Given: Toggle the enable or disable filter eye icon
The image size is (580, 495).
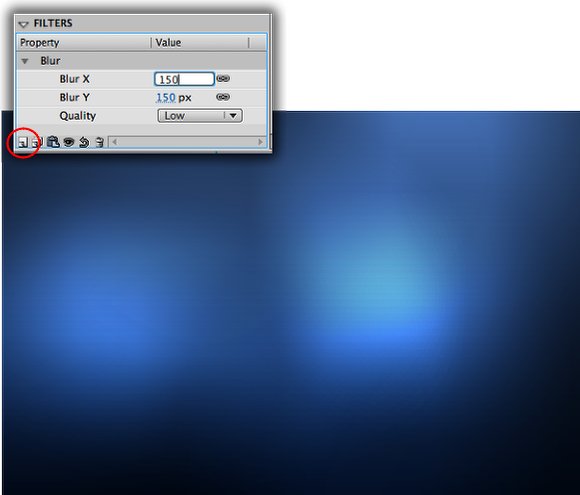Looking at the screenshot, I should click(69, 142).
